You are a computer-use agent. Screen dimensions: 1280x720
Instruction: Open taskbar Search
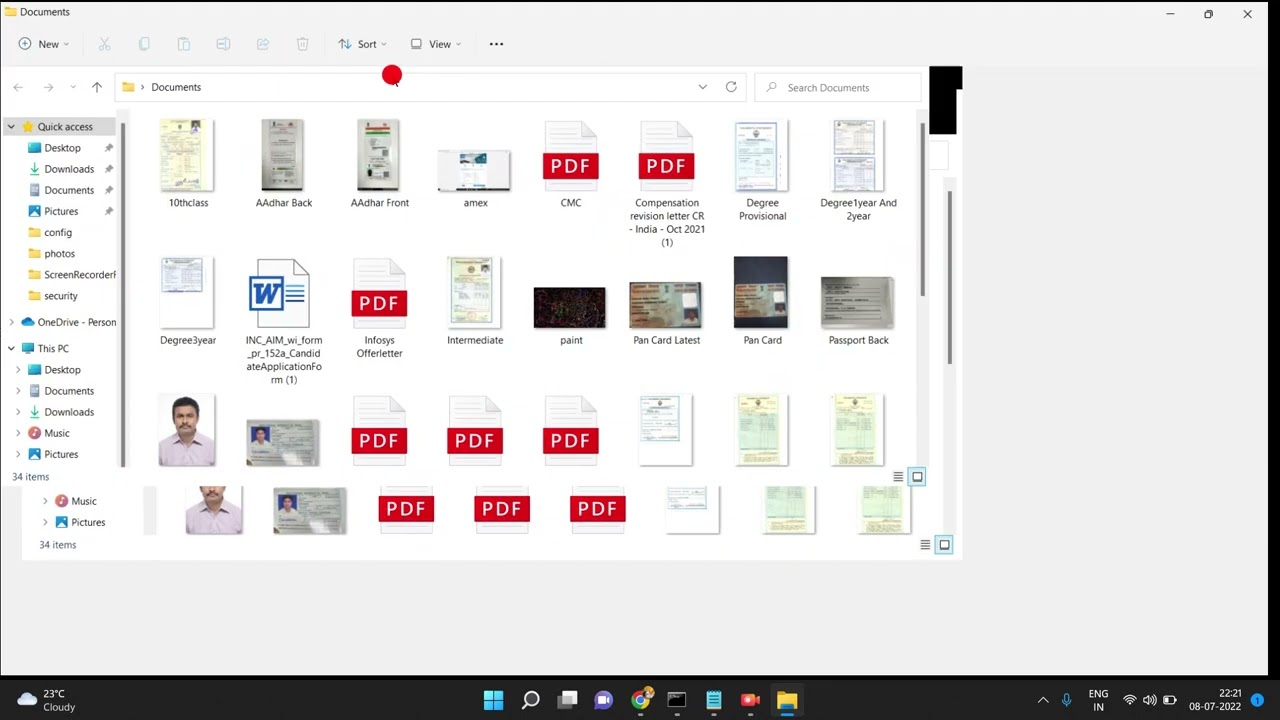point(530,700)
